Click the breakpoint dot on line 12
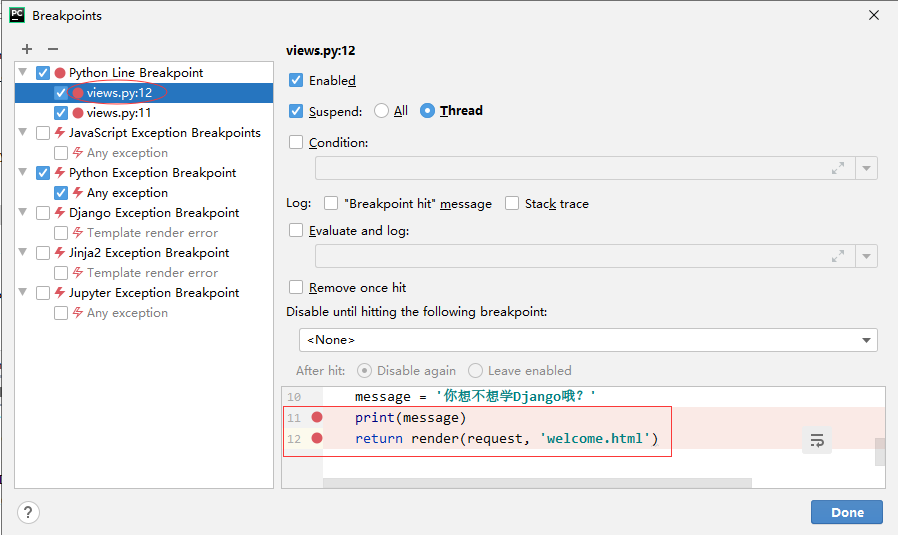The height and width of the screenshot is (535, 898). click(317, 438)
